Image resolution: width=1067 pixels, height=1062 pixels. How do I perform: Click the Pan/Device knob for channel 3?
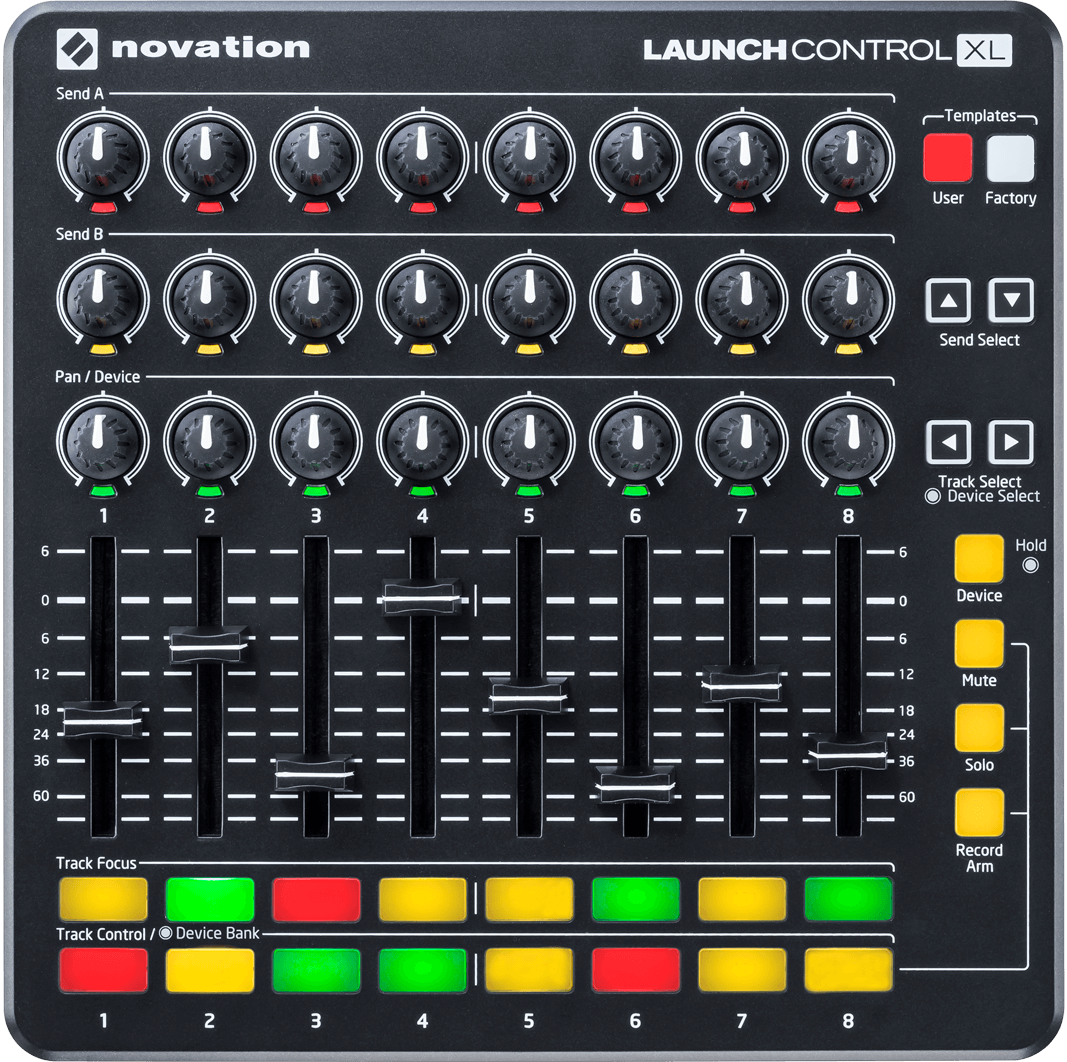click(316, 441)
